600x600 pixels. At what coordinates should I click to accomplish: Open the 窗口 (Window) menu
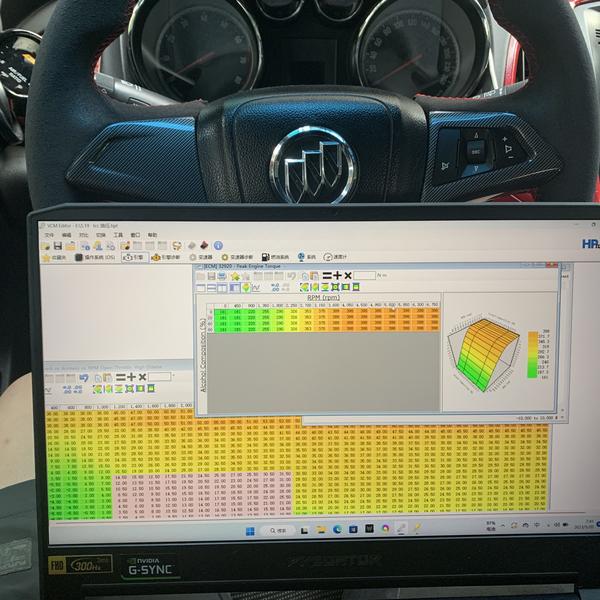tap(135, 235)
